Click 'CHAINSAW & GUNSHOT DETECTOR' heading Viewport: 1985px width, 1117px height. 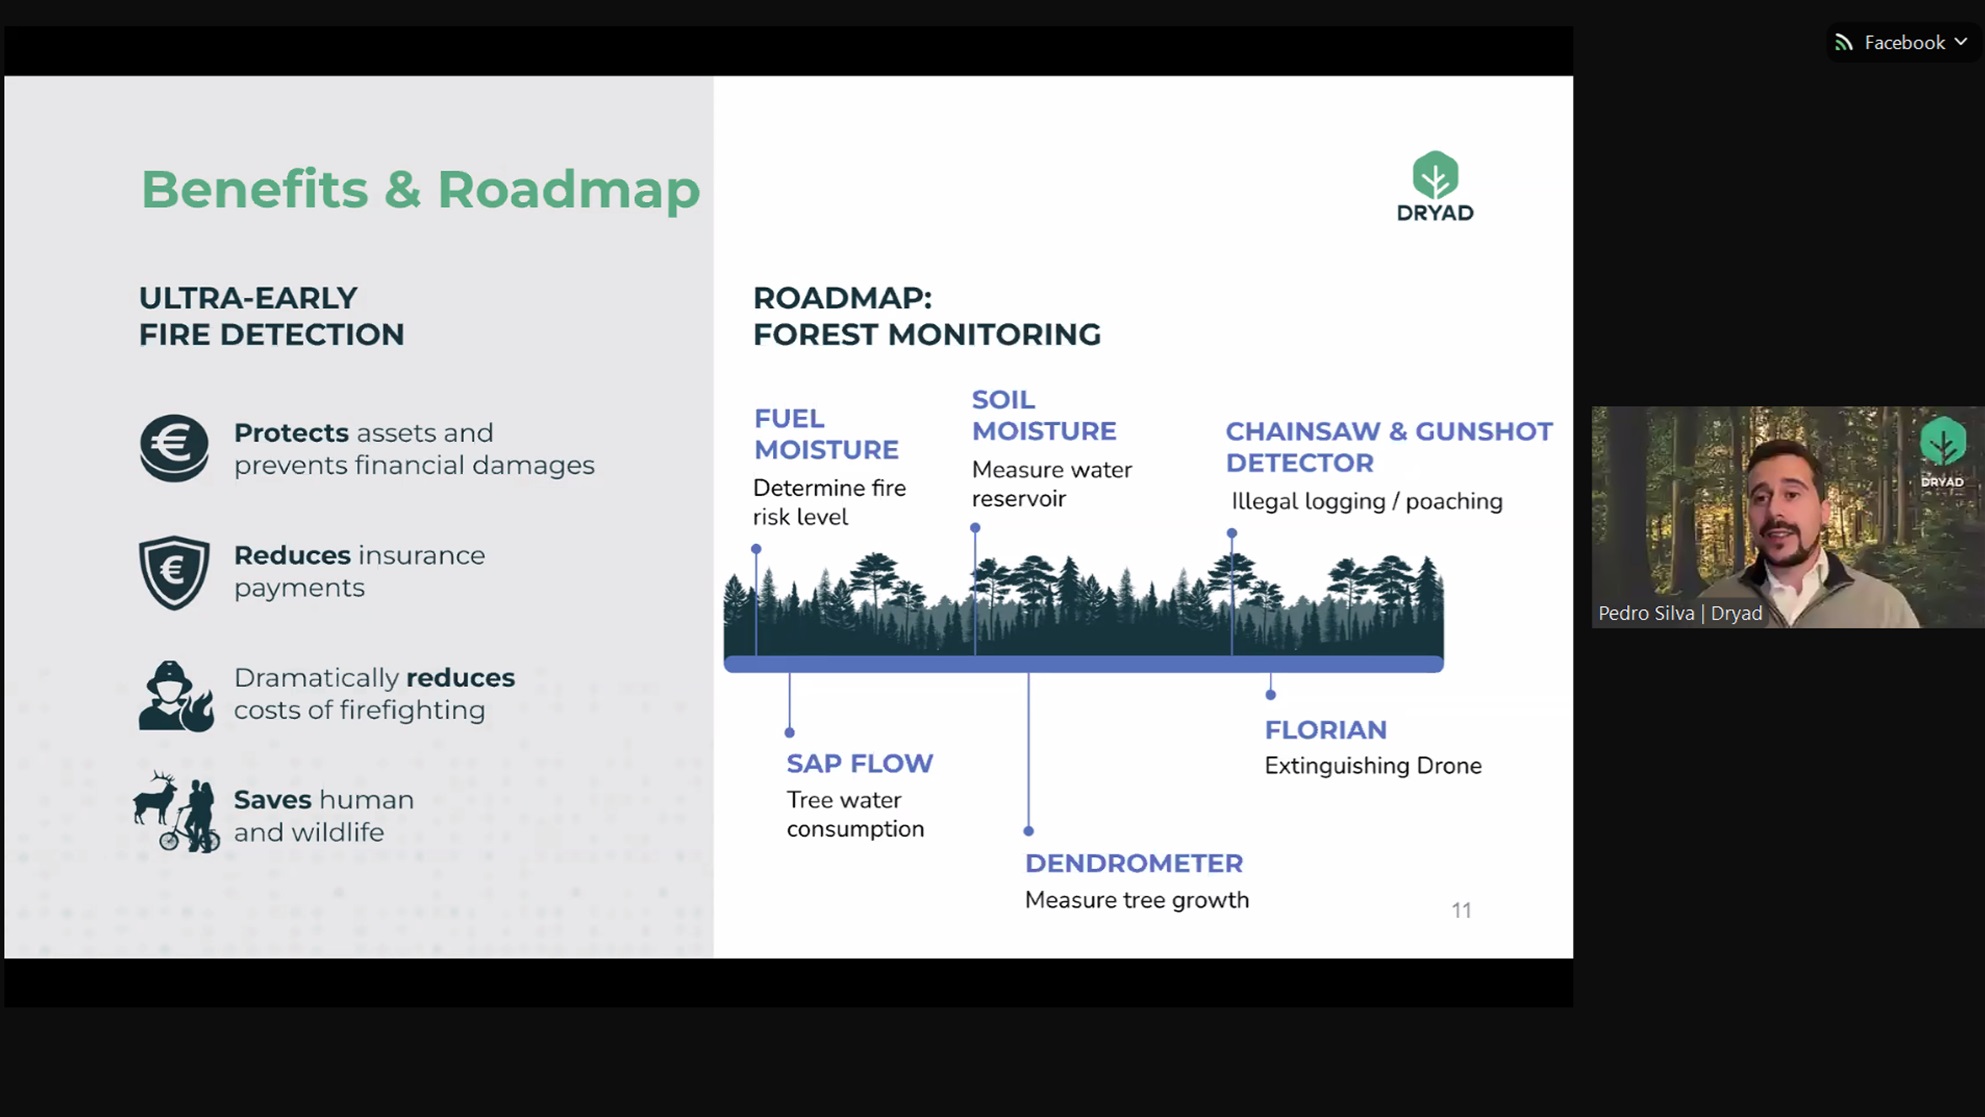click(x=1389, y=447)
